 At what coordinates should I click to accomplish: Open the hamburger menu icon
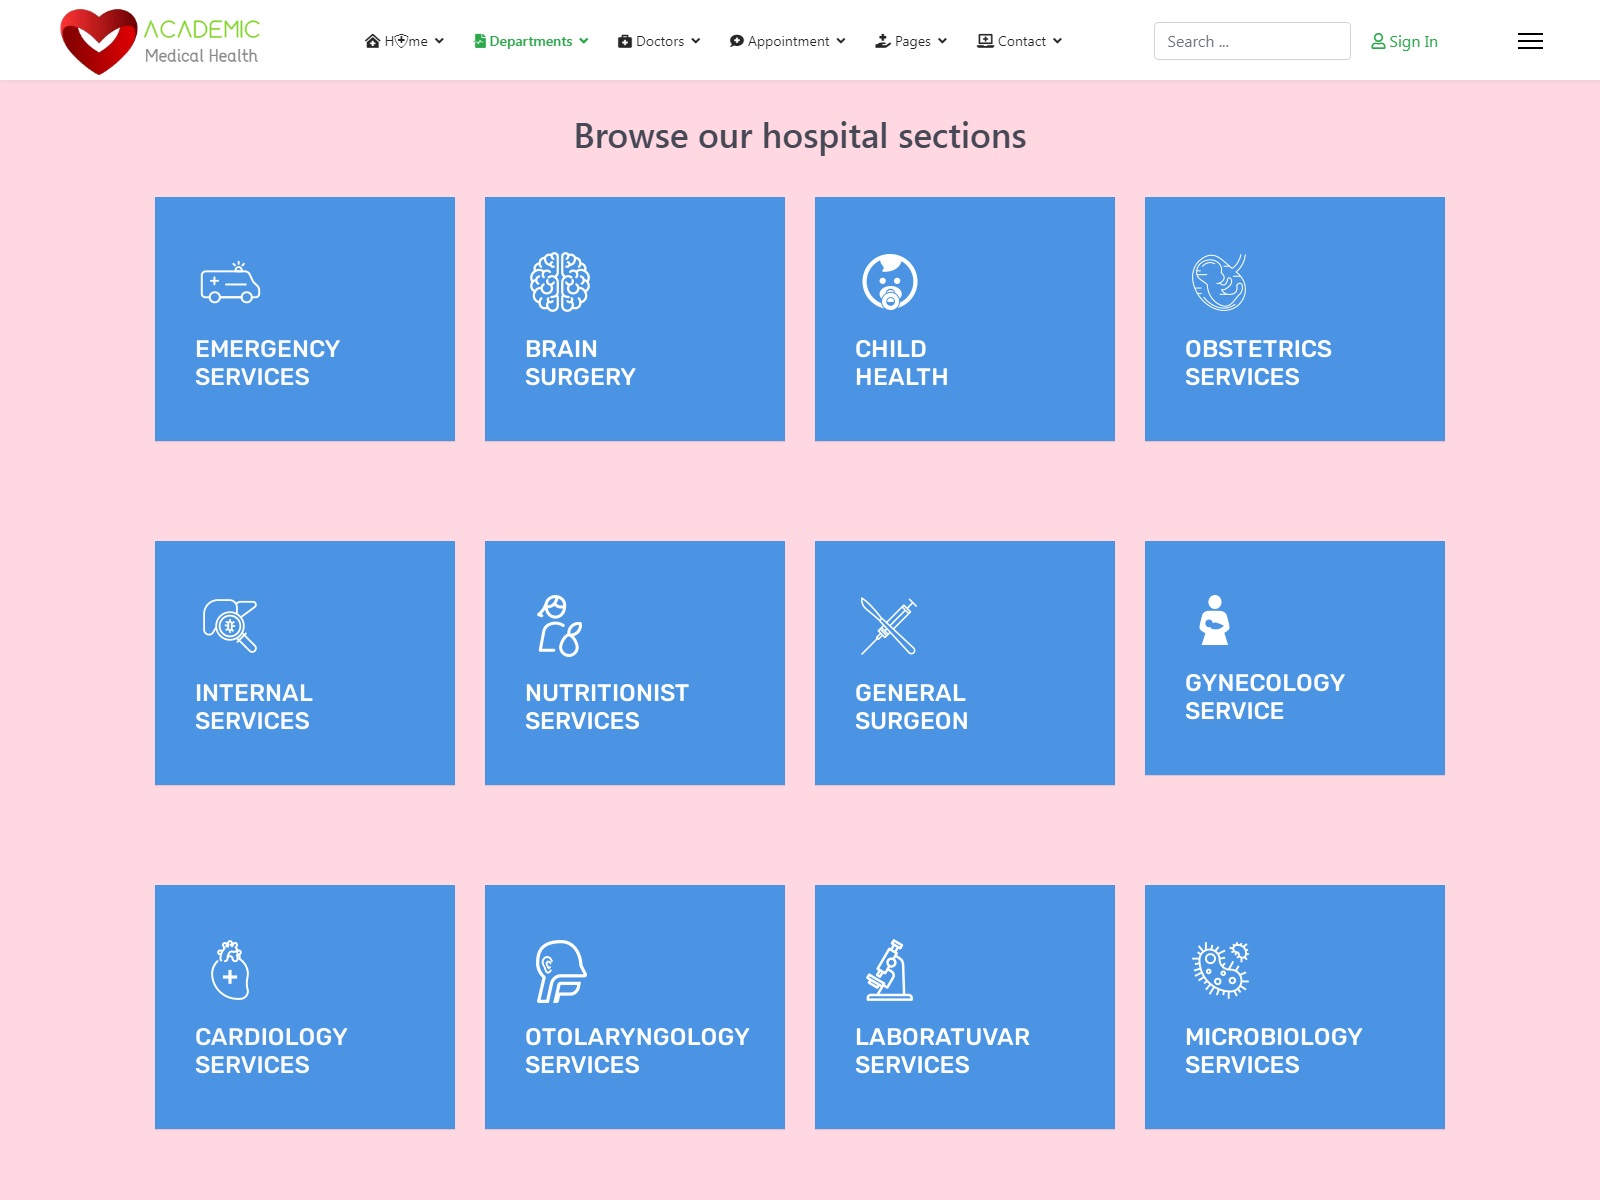pos(1530,41)
